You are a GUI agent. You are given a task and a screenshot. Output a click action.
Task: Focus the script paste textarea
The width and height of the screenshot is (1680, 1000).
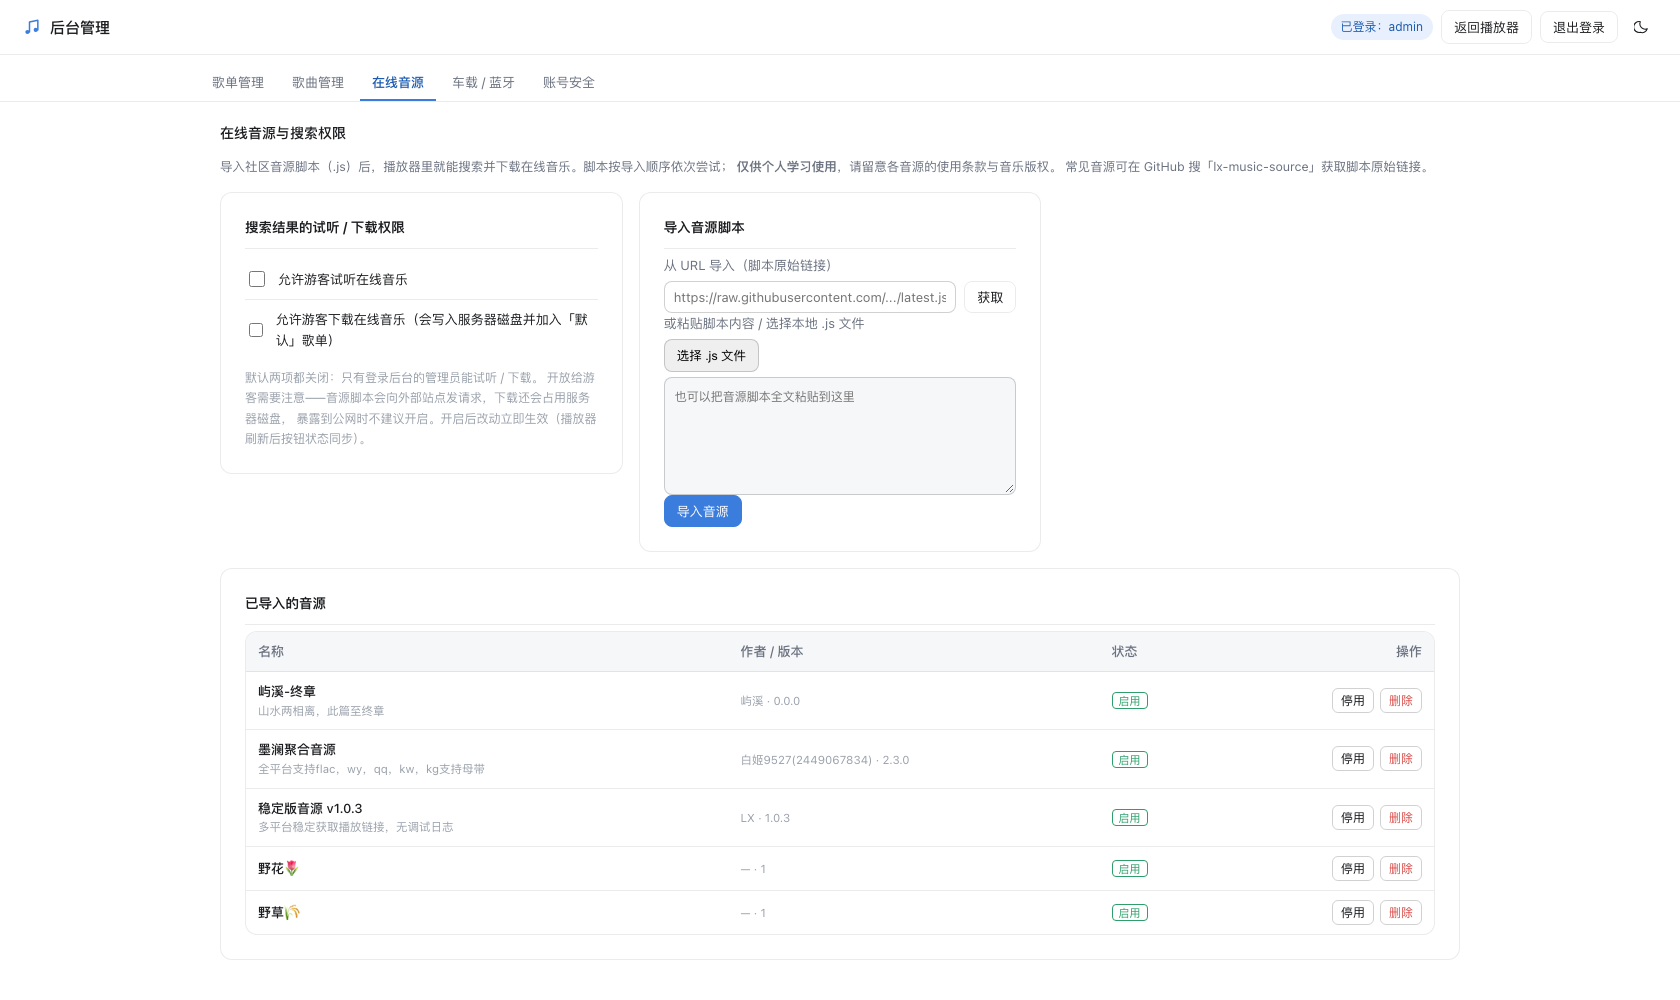pos(840,436)
